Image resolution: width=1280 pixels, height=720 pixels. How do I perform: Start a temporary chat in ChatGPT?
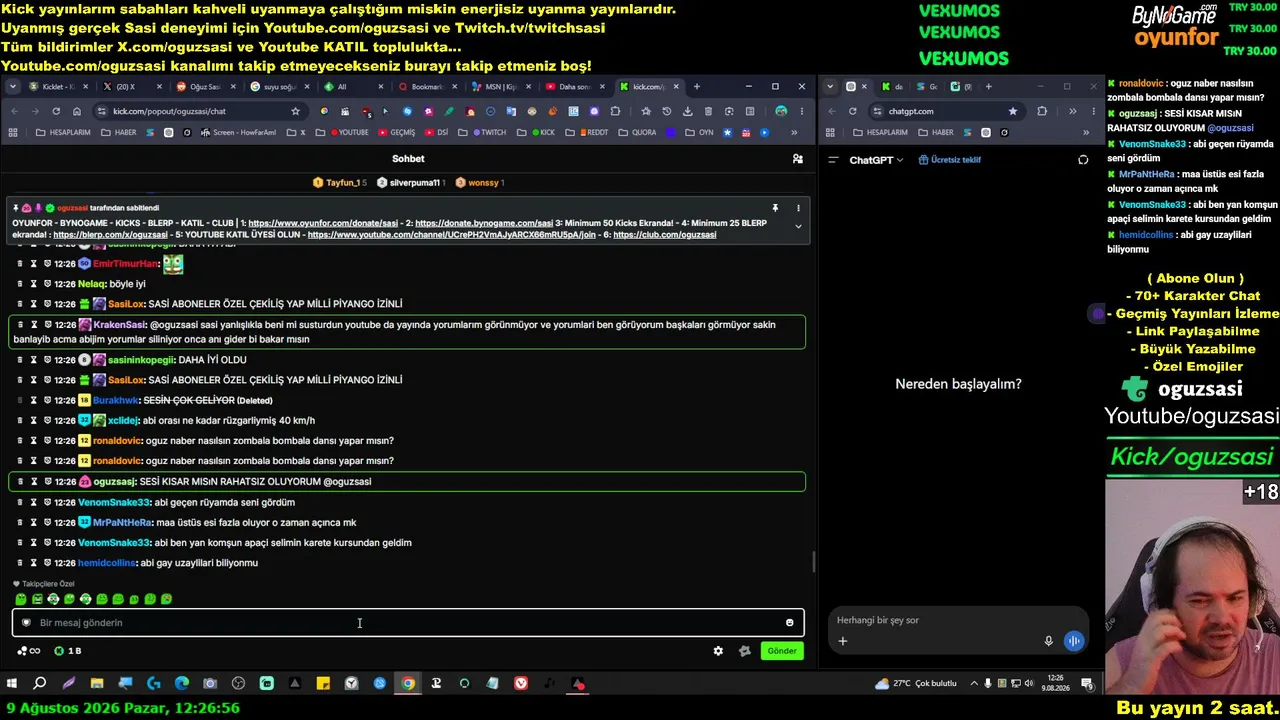click(1083, 160)
